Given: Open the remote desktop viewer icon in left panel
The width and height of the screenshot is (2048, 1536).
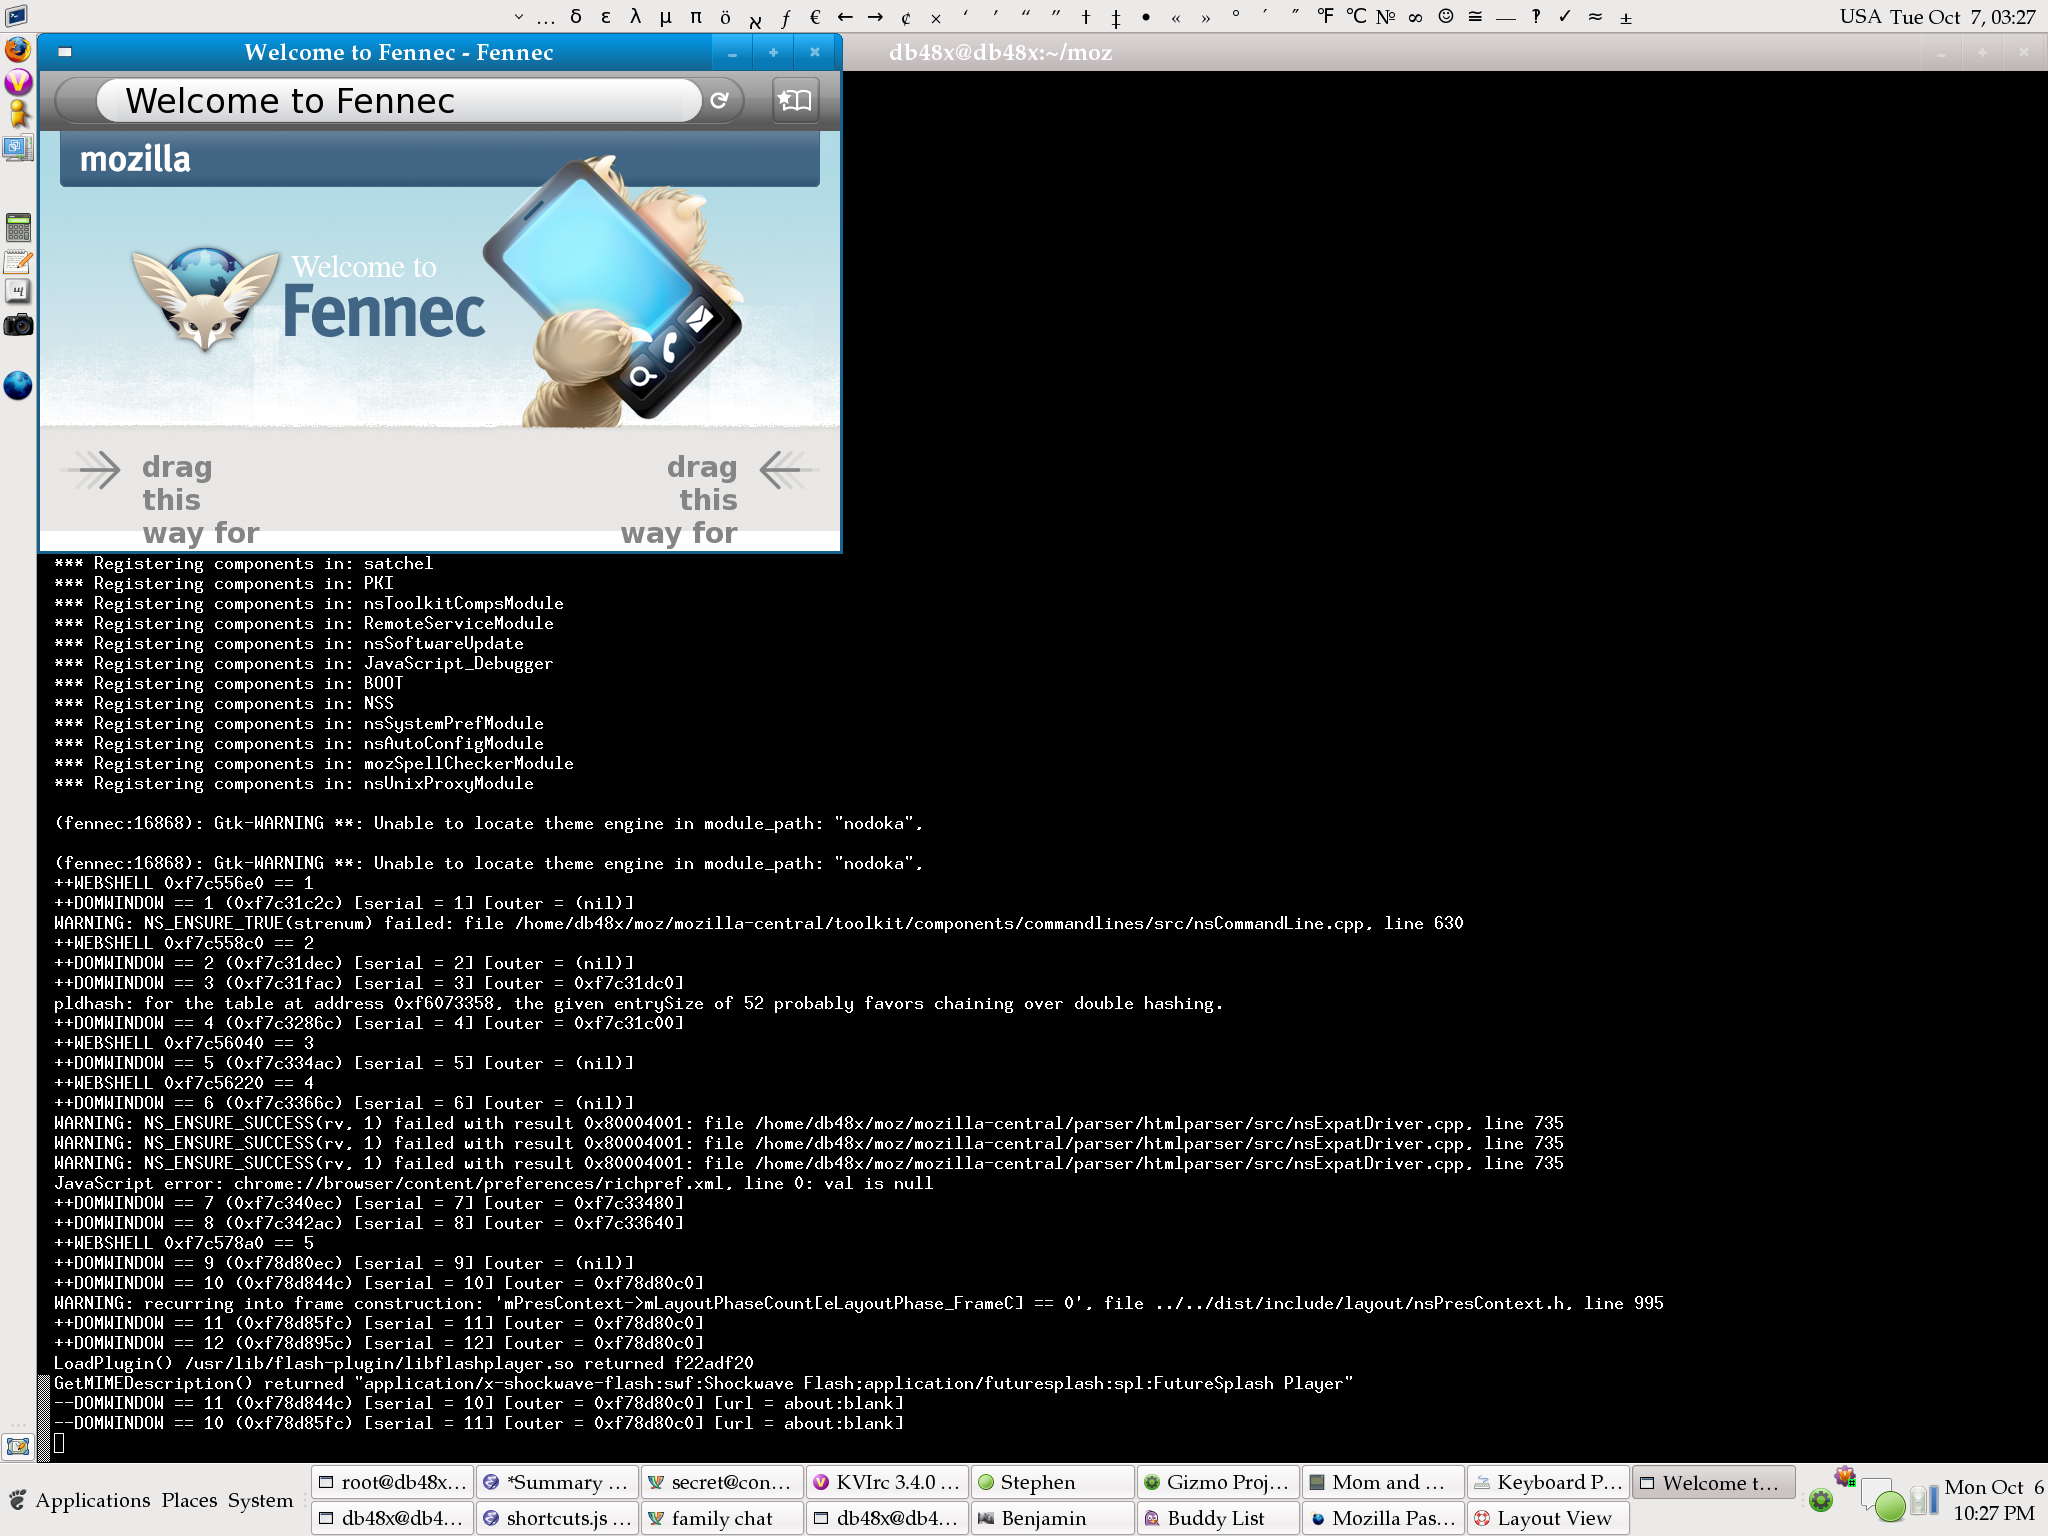Looking at the screenshot, I should click(18, 148).
